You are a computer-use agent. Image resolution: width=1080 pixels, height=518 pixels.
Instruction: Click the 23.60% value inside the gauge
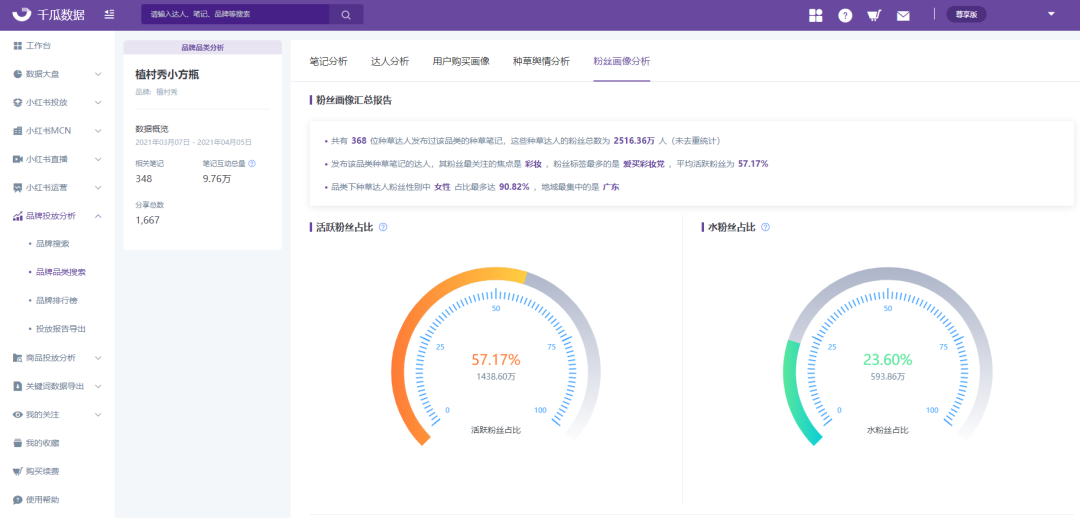pyautogui.click(x=888, y=360)
